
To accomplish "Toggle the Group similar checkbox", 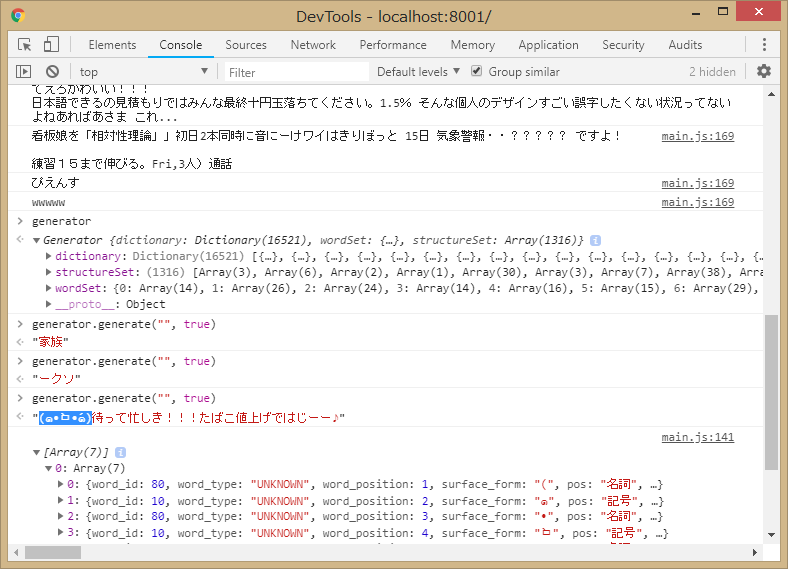I will [477, 72].
